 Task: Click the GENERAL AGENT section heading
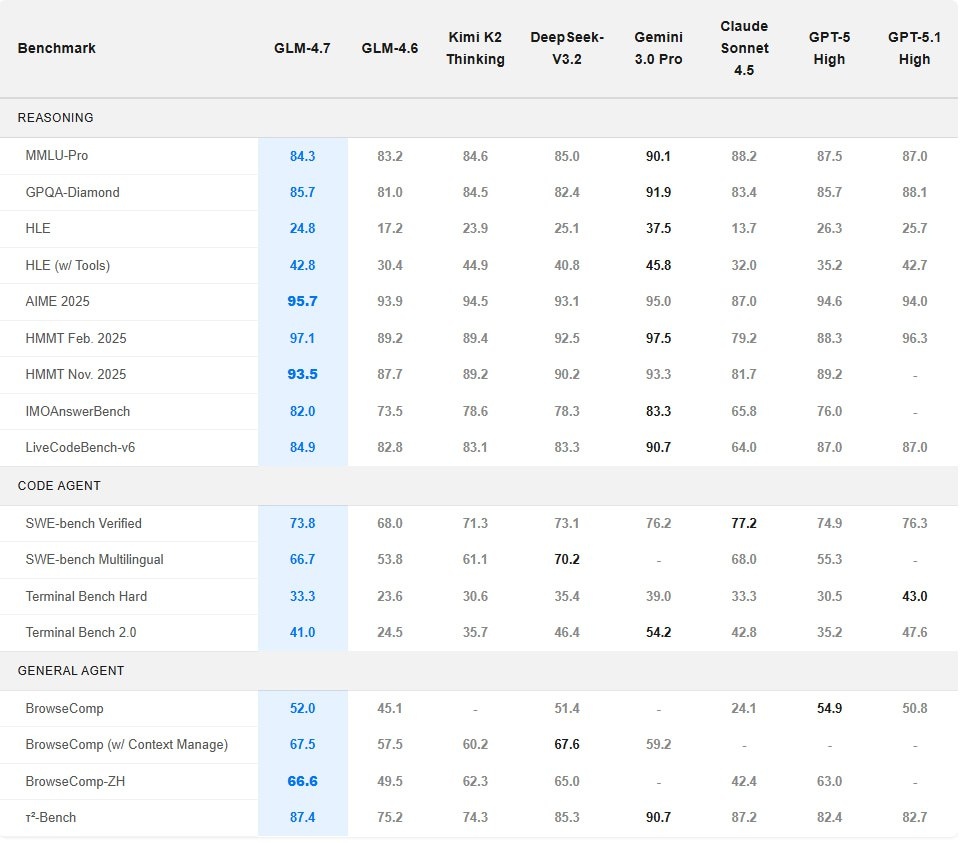pos(71,670)
